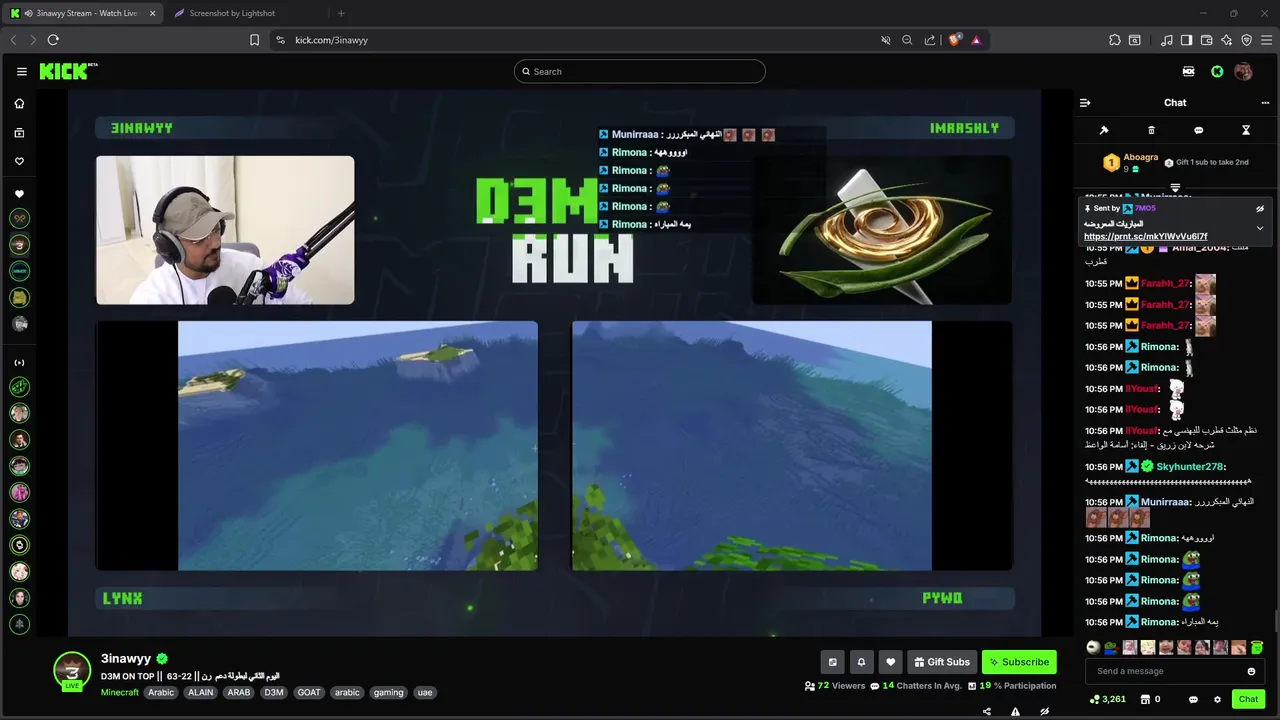The image size is (1280, 720).
Task: Report the stream with warning icon
Action: point(1015,712)
